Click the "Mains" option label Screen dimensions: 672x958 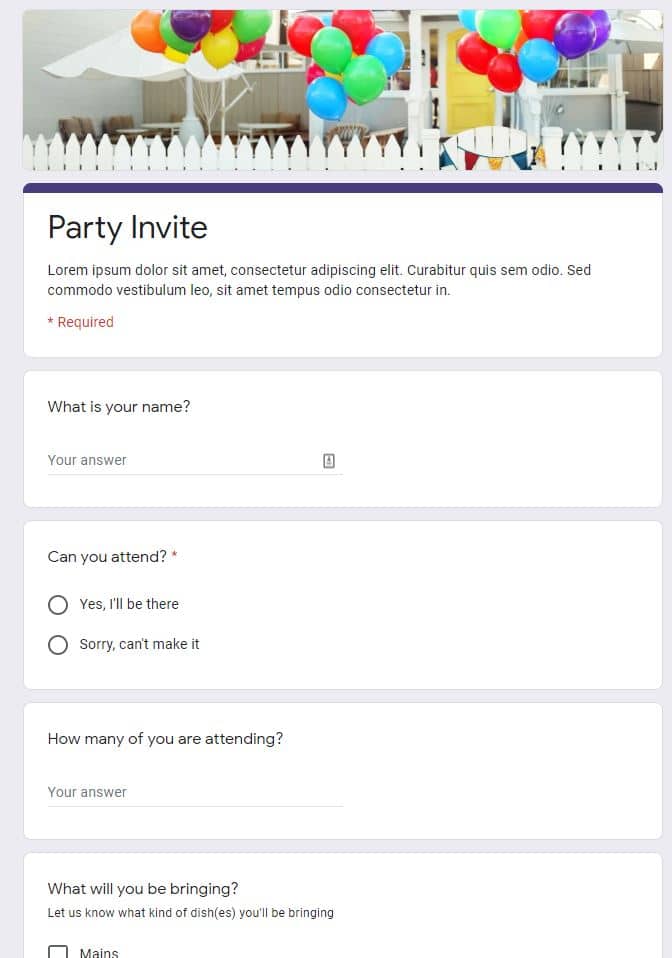tap(99, 952)
